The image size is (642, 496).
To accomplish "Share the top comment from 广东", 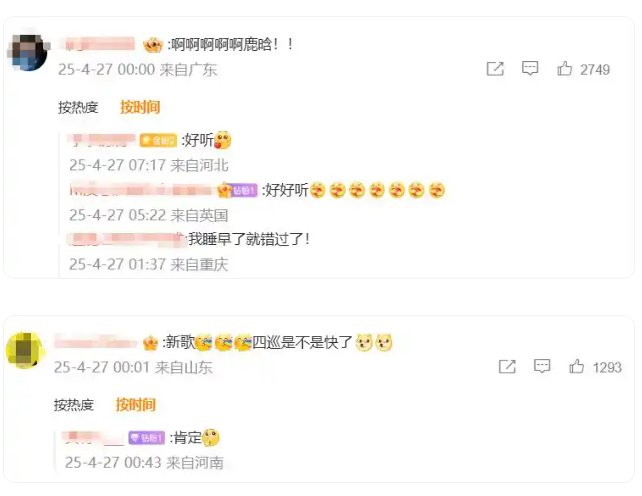I will click(495, 69).
